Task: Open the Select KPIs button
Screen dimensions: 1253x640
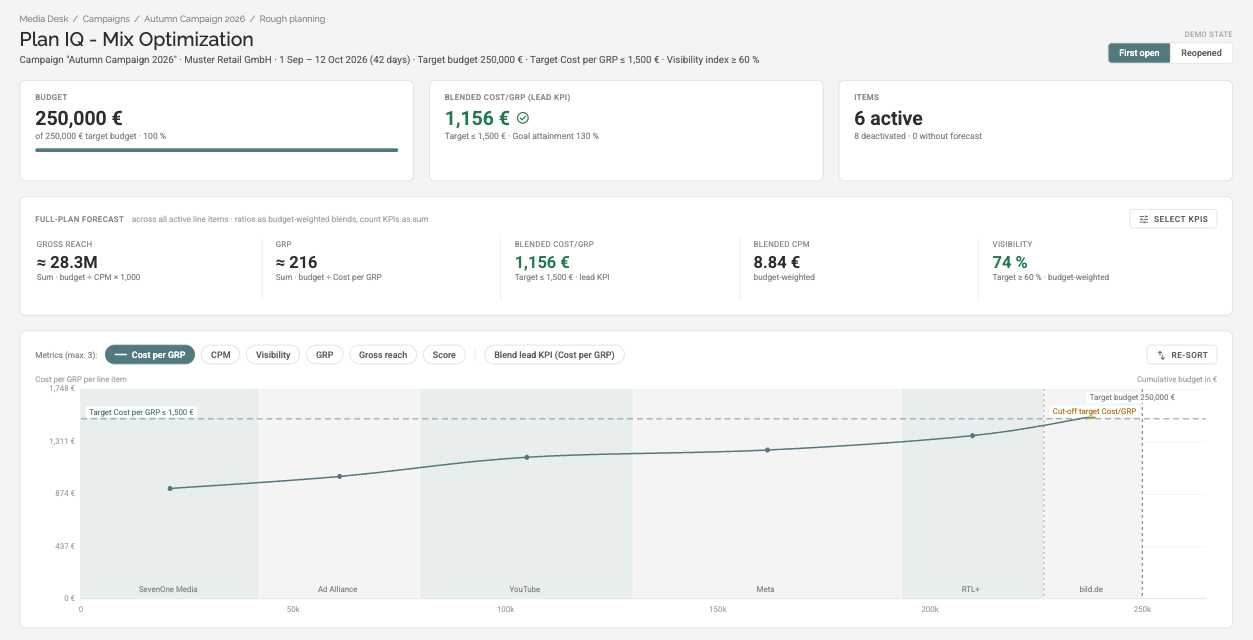Action: click(1173, 219)
